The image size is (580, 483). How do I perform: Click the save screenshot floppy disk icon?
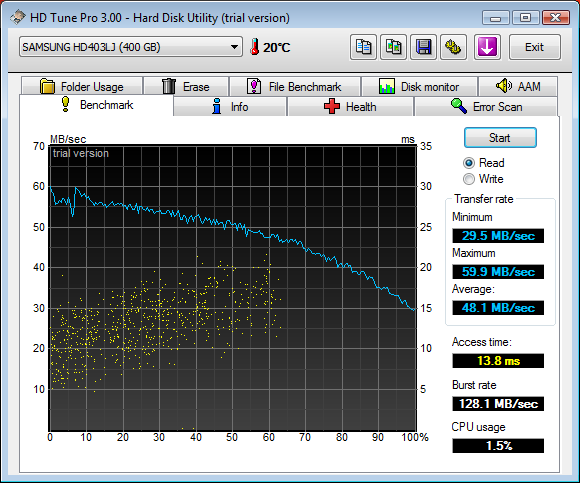[423, 47]
